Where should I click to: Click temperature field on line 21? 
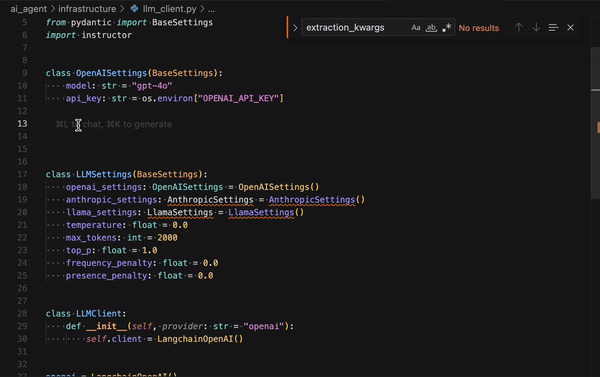click(94, 225)
